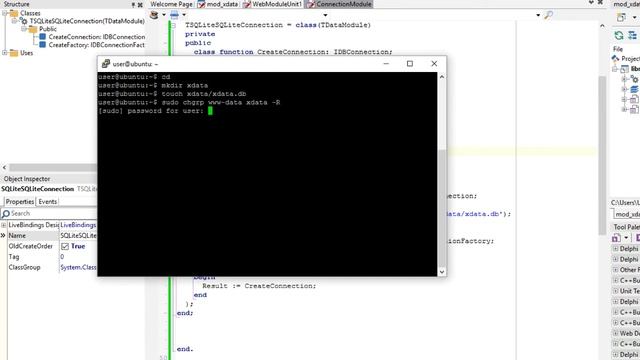The width and height of the screenshot is (640, 360).
Task: Click the terminal password prompt line
Action: [156, 111]
